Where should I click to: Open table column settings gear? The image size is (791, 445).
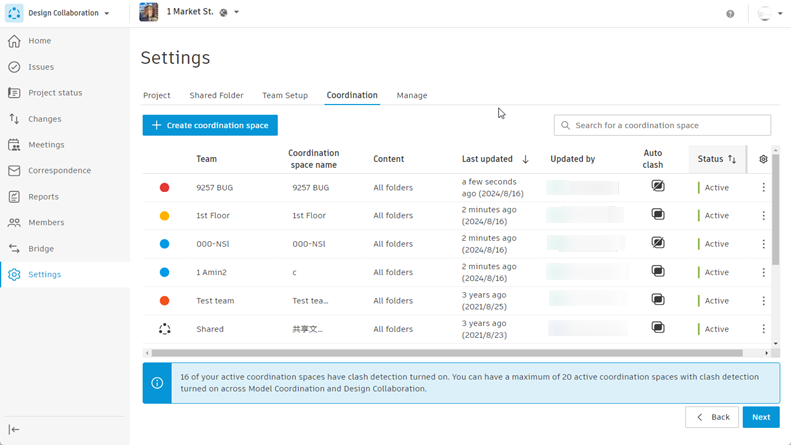click(x=764, y=159)
